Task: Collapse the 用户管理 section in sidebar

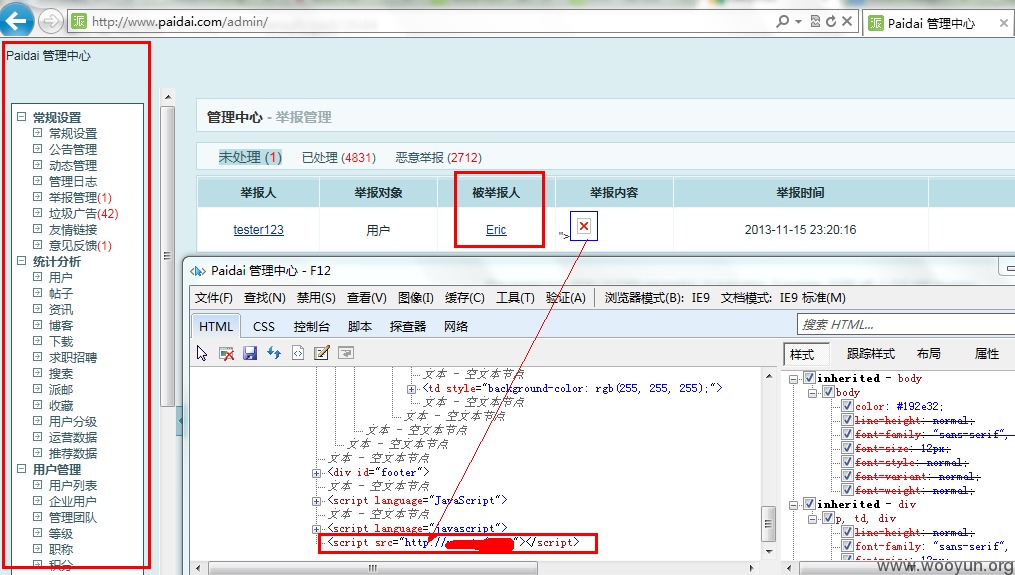Action: coord(21,469)
